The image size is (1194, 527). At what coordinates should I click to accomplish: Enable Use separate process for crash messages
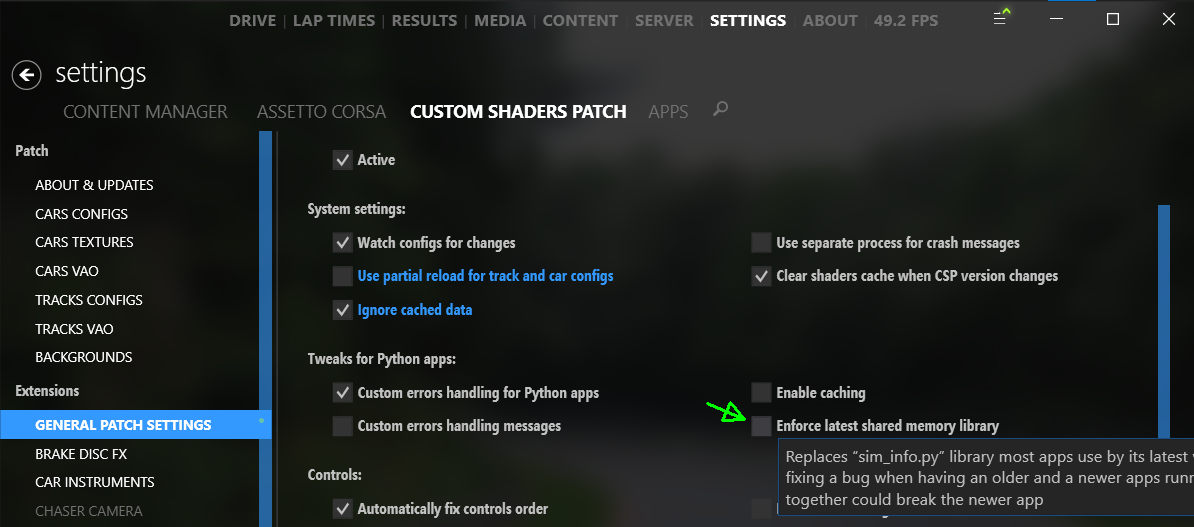click(x=762, y=243)
